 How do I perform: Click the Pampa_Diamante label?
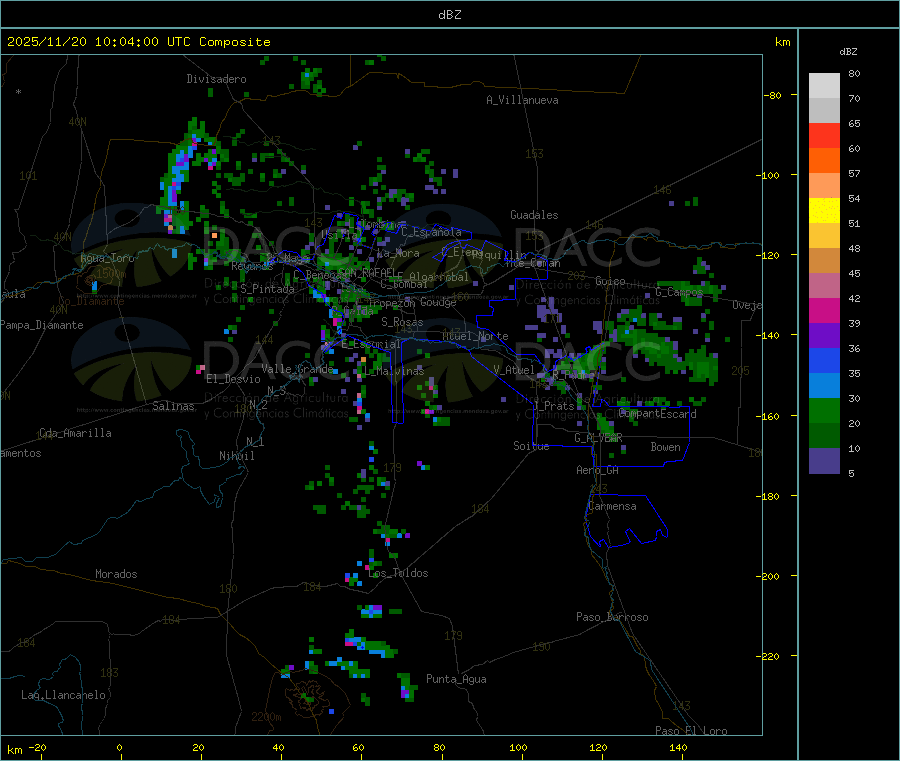pyautogui.click(x=42, y=325)
